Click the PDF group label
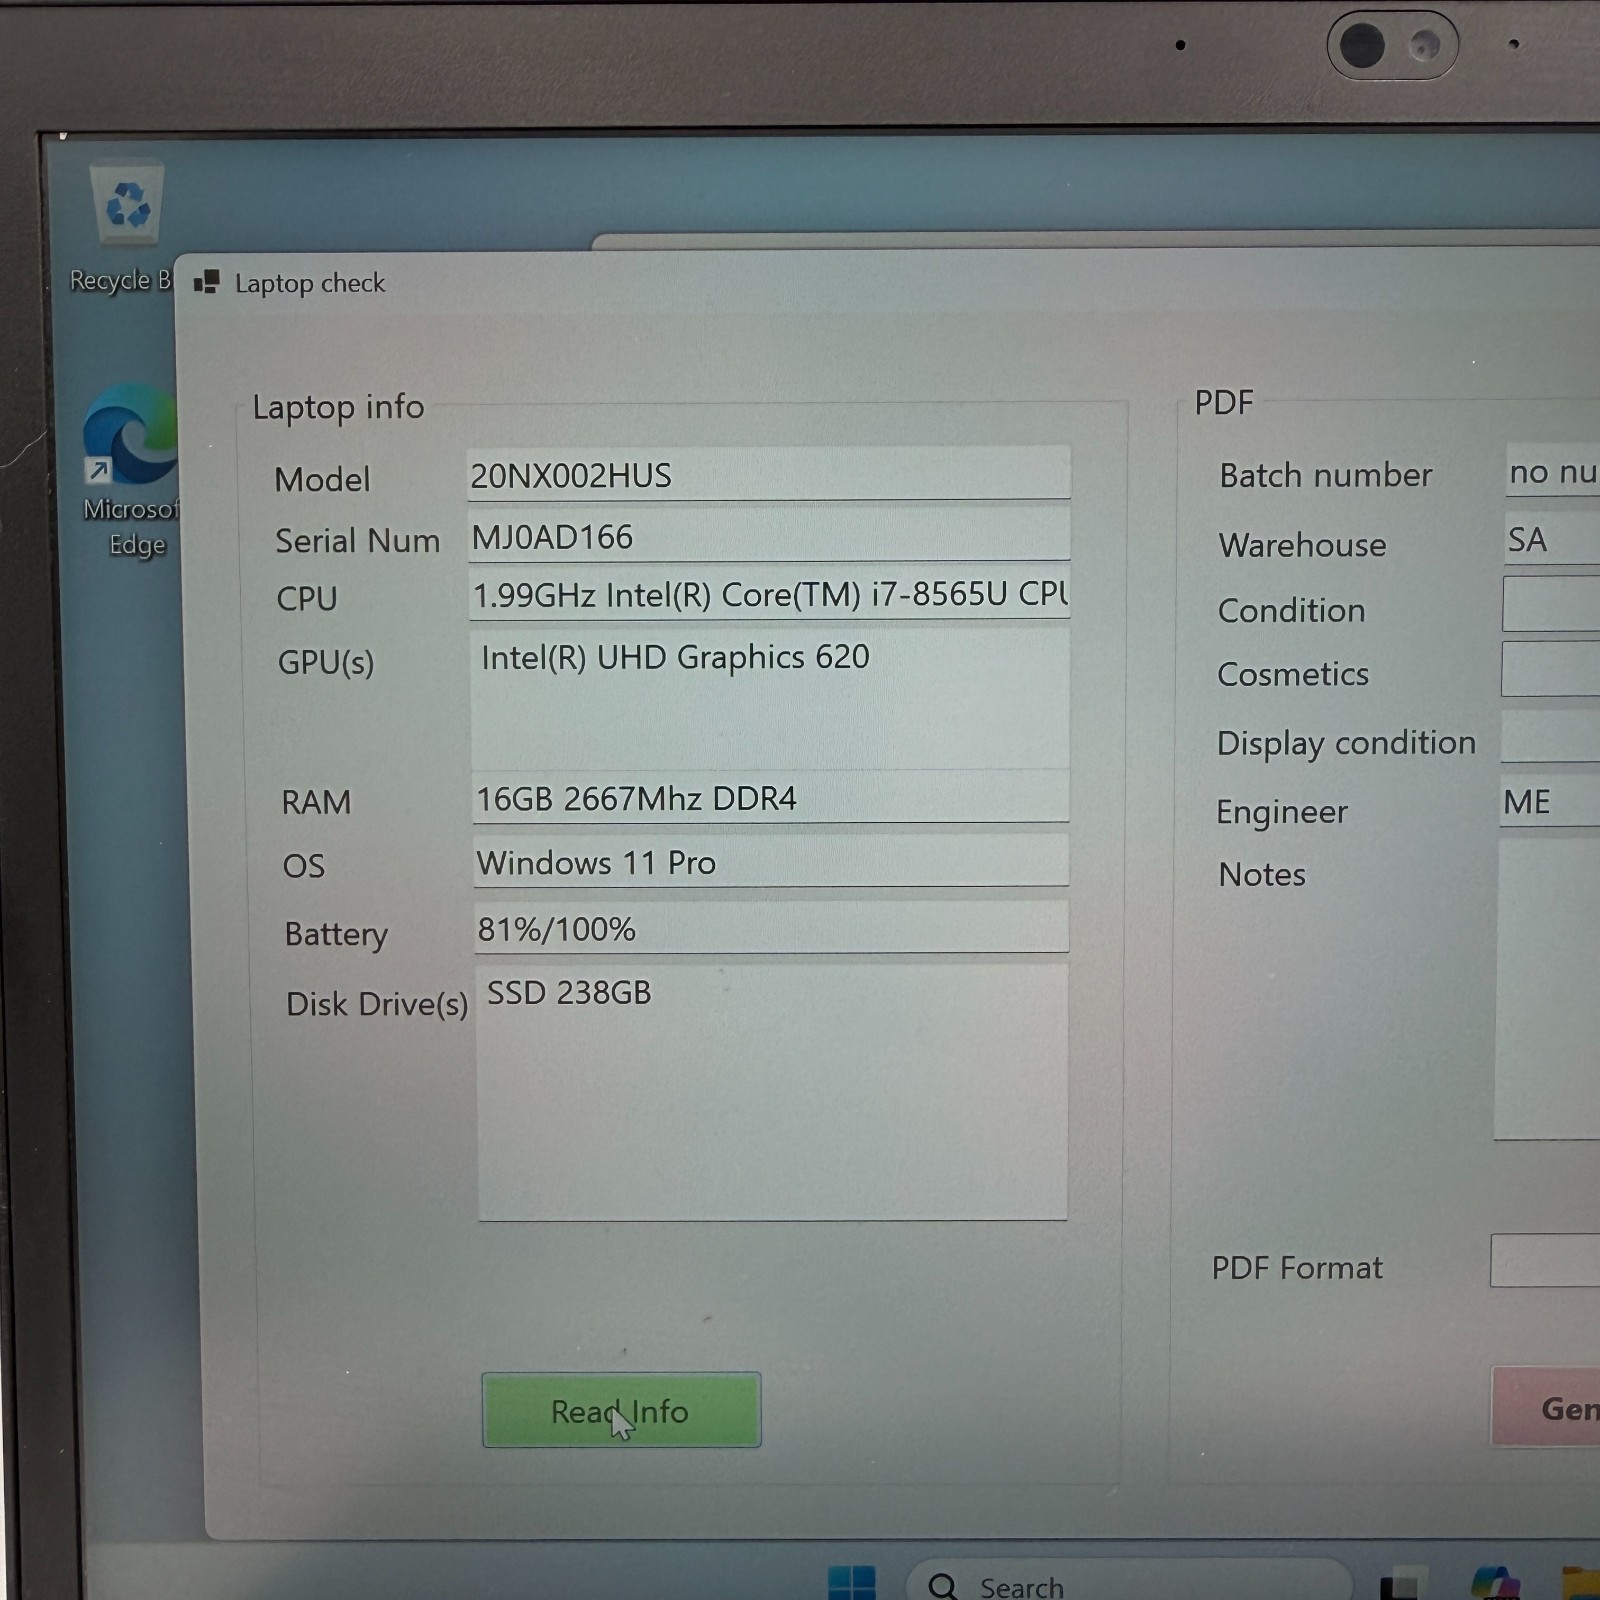This screenshot has width=1600, height=1600. pyautogui.click(x=1224, y=402)
